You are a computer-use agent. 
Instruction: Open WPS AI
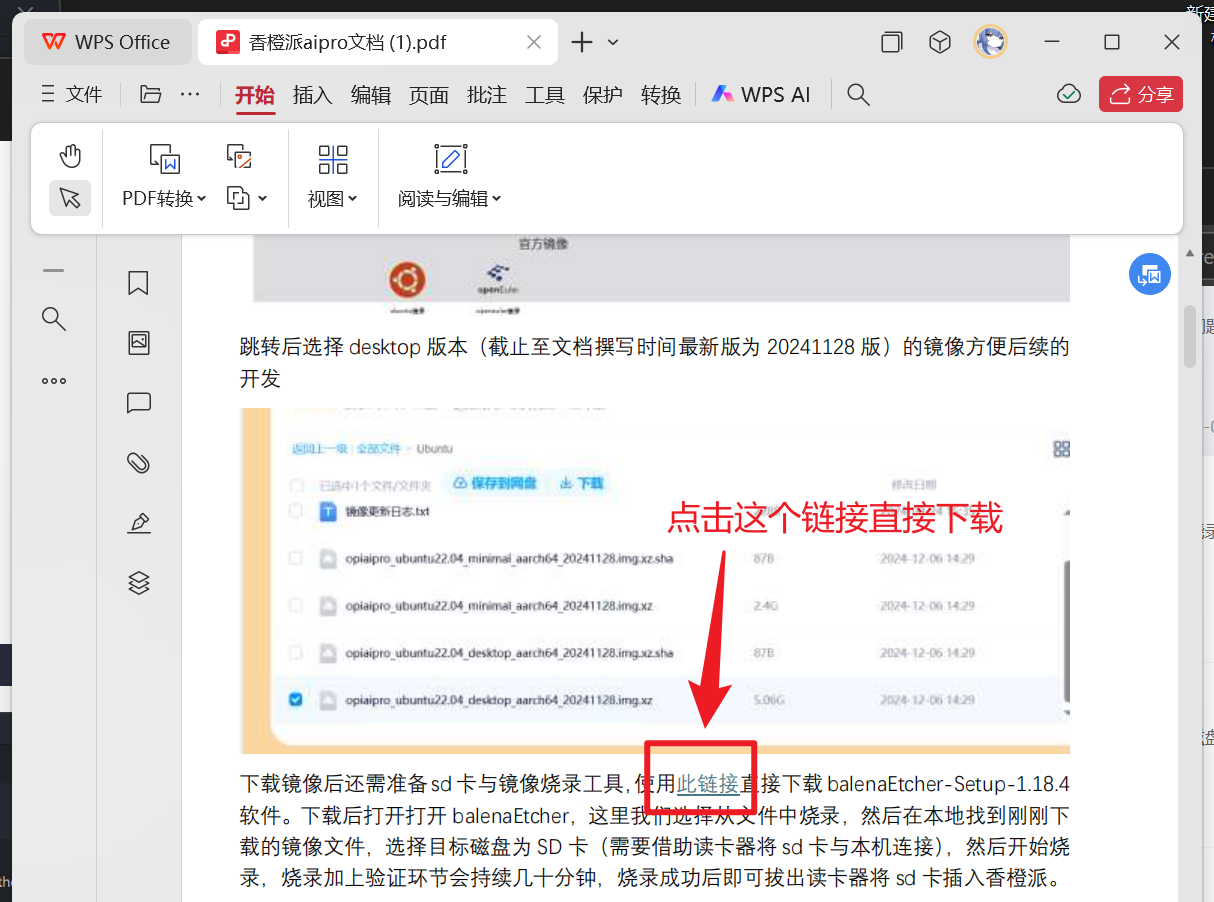761,95
